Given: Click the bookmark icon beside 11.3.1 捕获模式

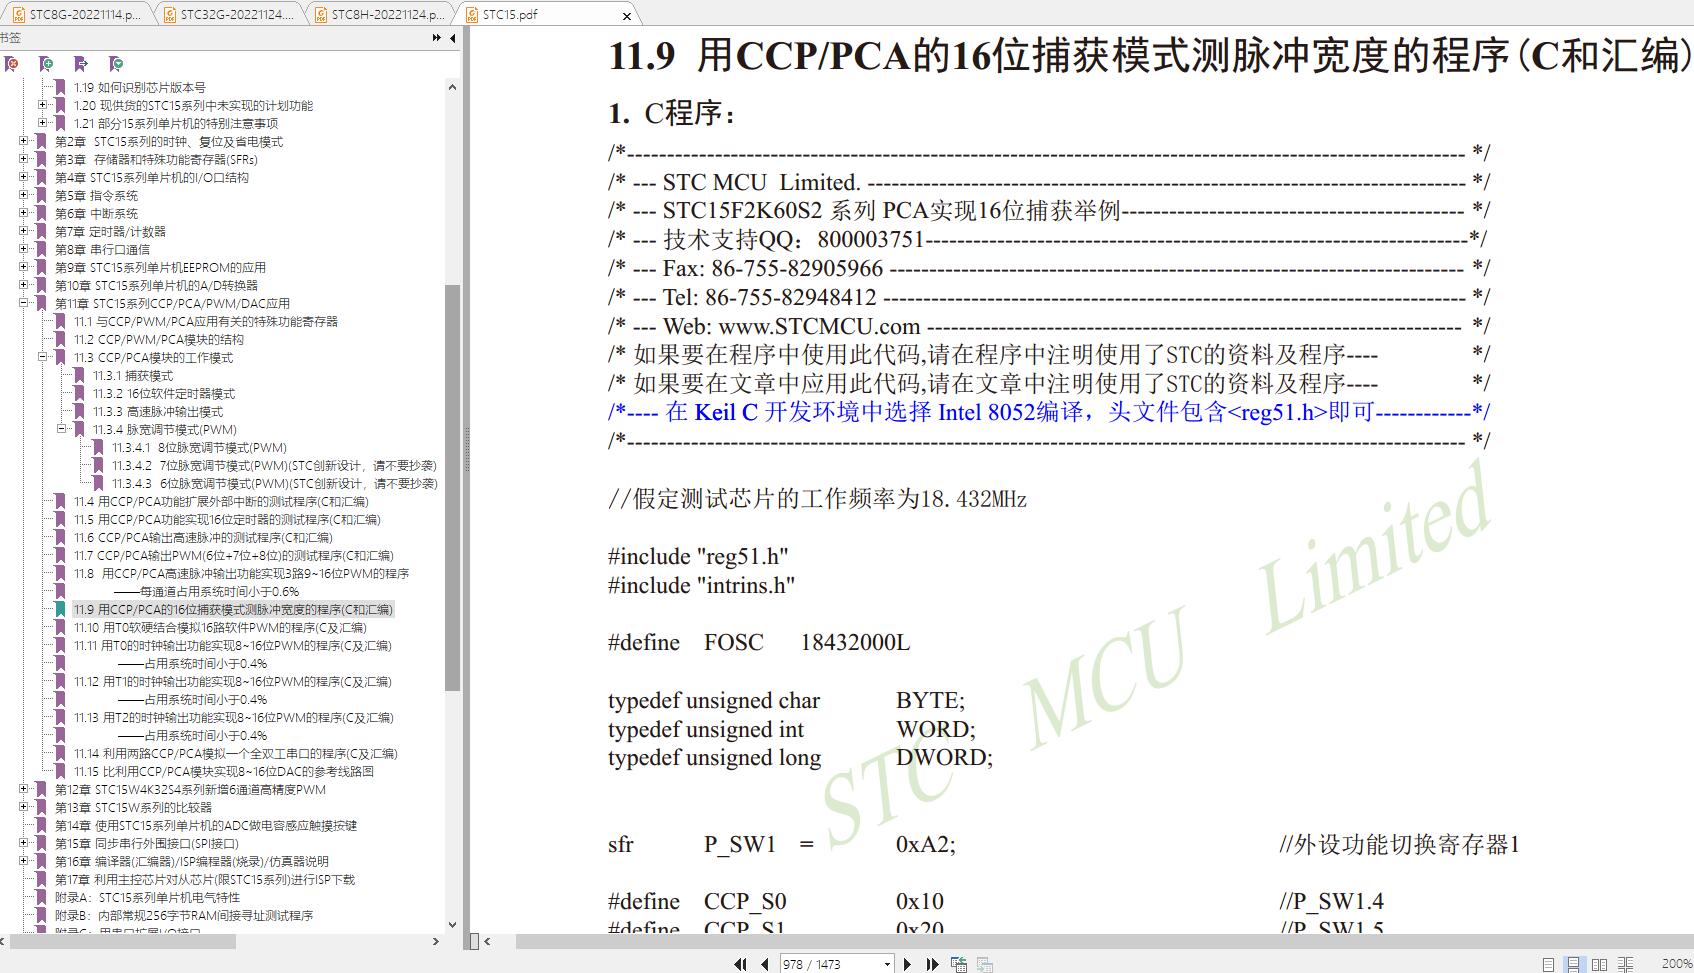Looking at the screenshot, I should [80, 376].
